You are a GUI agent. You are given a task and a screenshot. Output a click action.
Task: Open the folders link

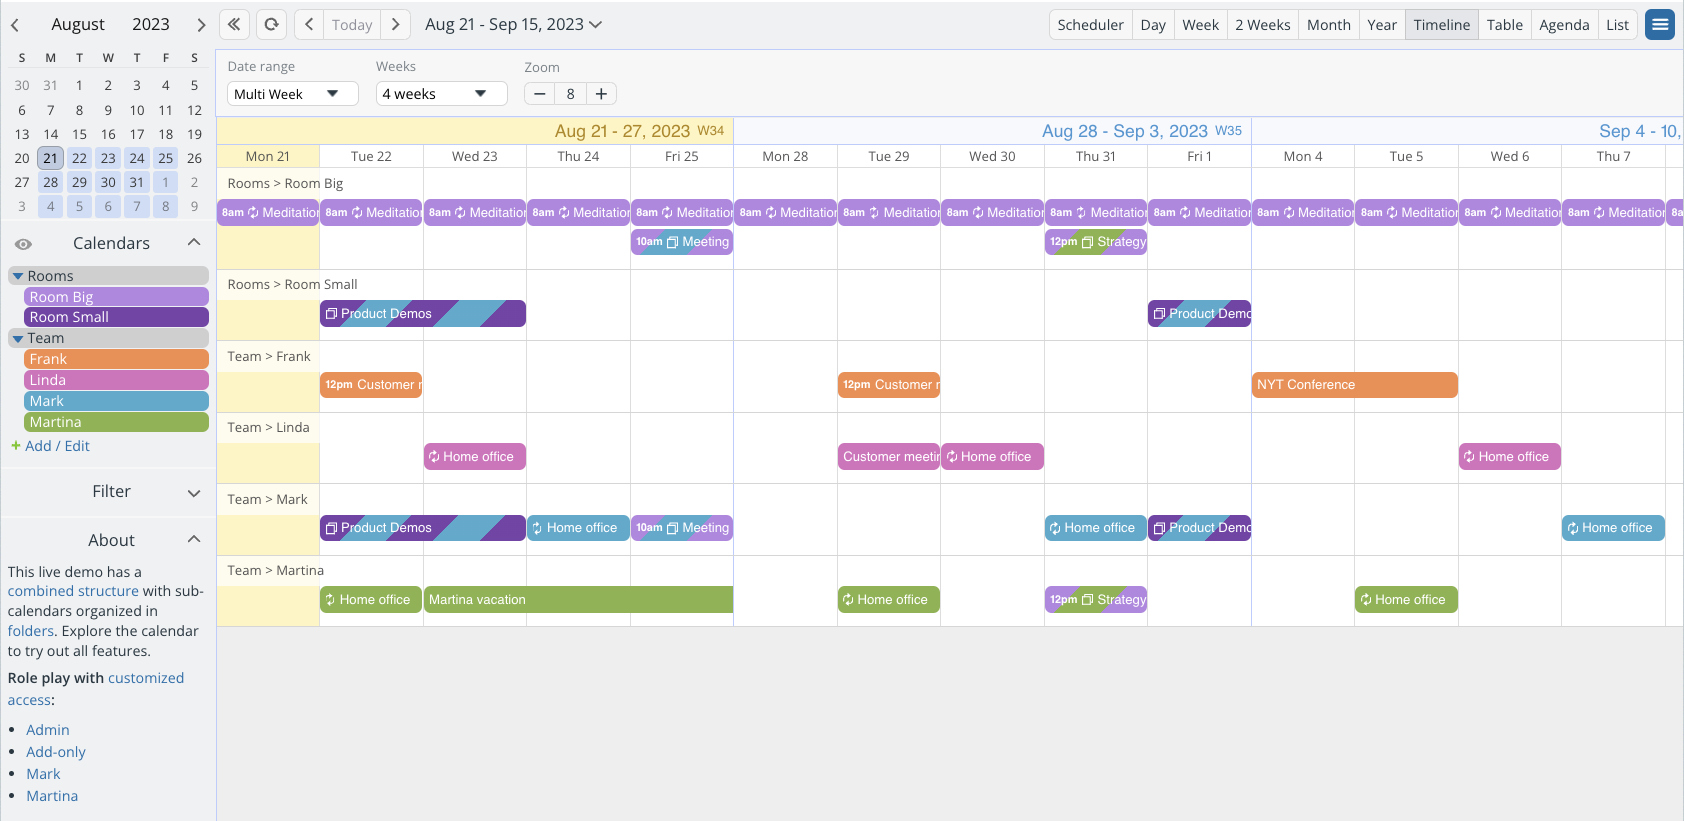click(31, 631)
